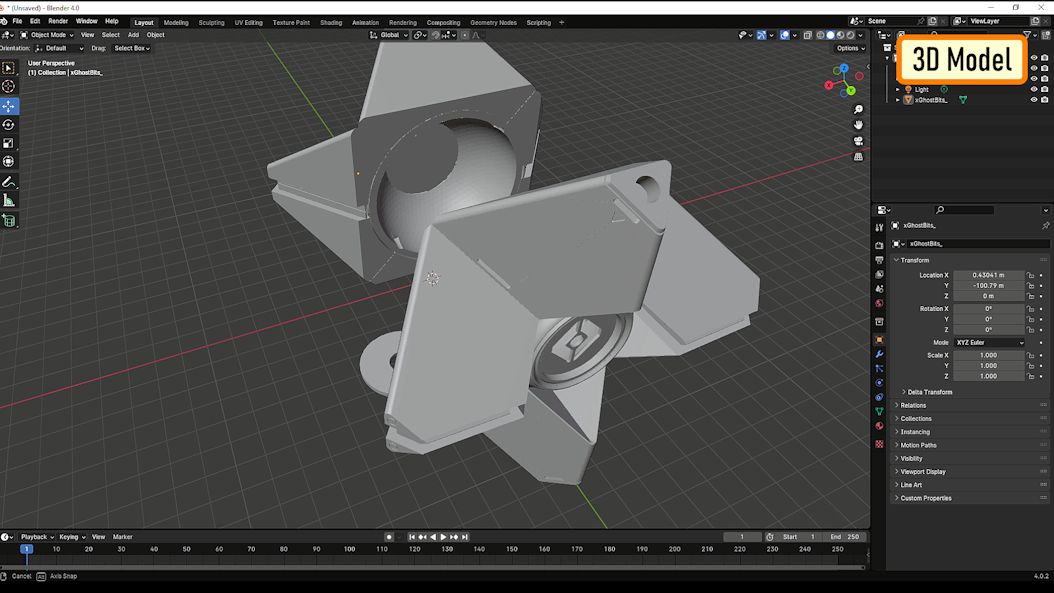The height and width of the screenshot is (593, 1054).
Task: Switch to material preview shading
Action: (840, 35)
